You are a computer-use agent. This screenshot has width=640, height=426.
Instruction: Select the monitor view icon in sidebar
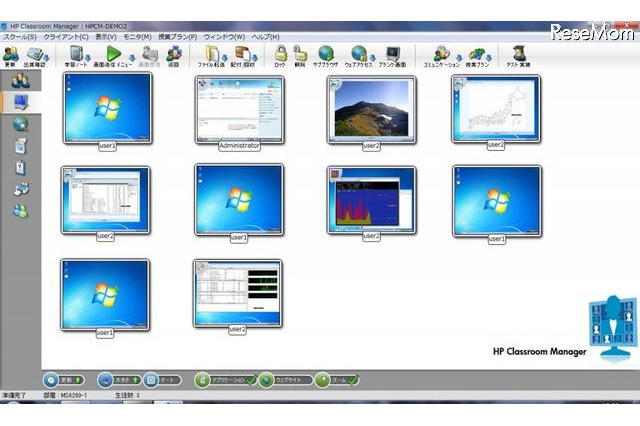pos(19,102)
